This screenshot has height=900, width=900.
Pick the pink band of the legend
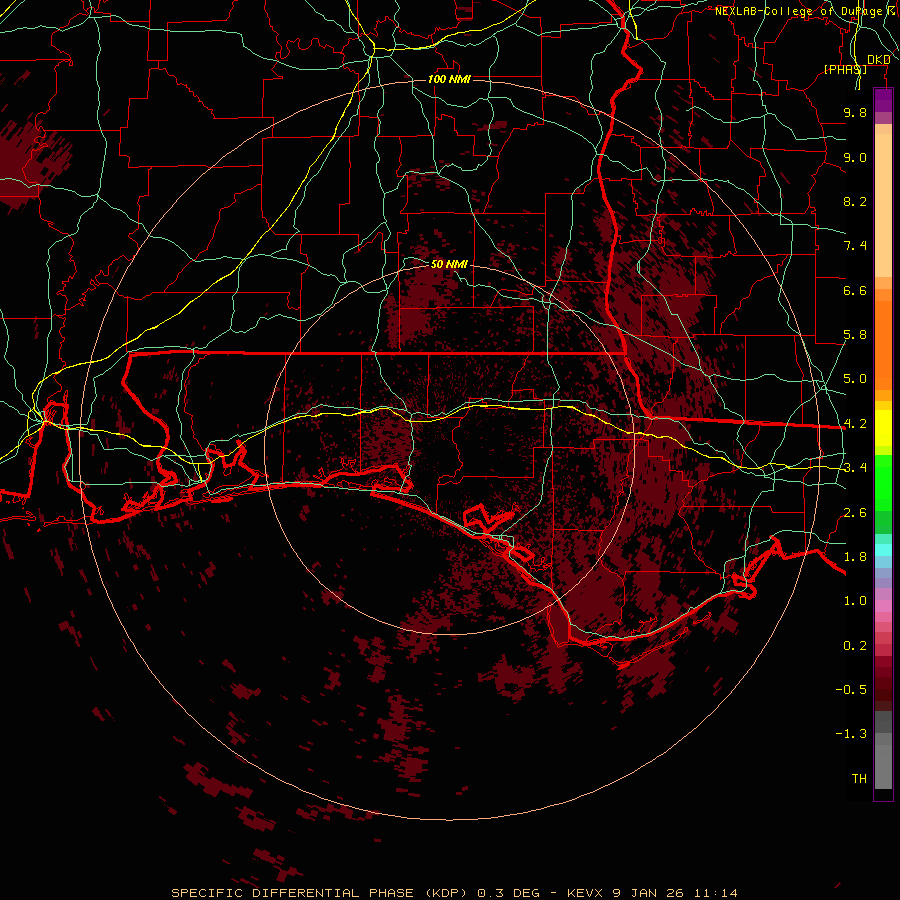[883, 606]
